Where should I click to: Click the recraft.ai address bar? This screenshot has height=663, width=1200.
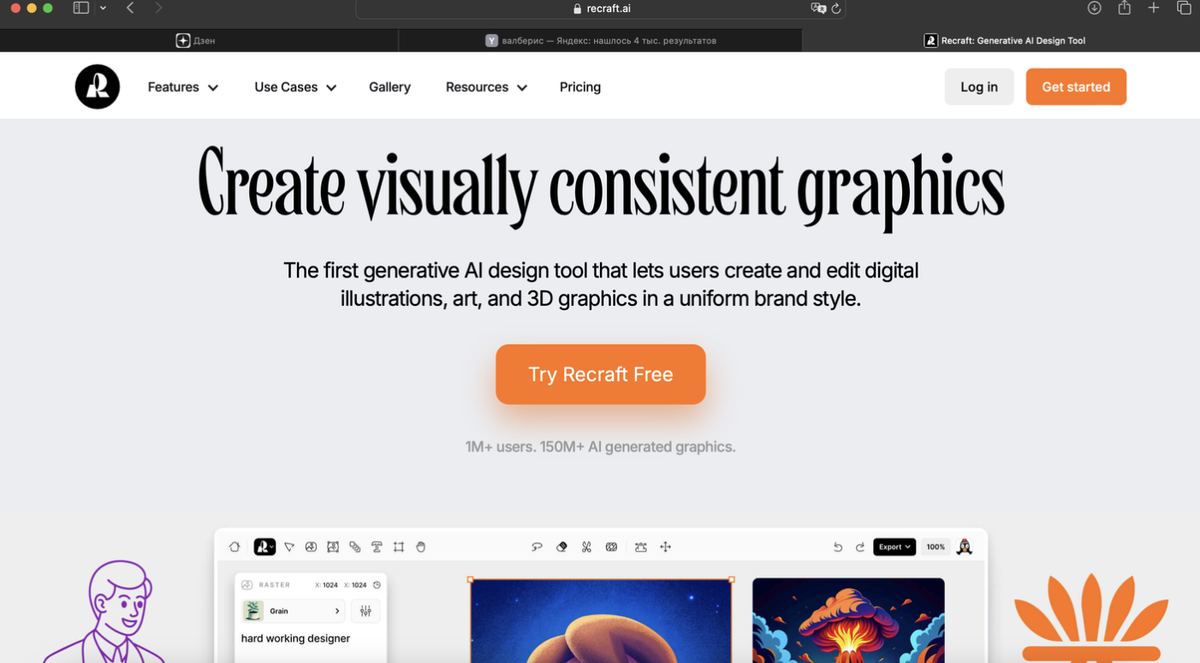point(601,8)
